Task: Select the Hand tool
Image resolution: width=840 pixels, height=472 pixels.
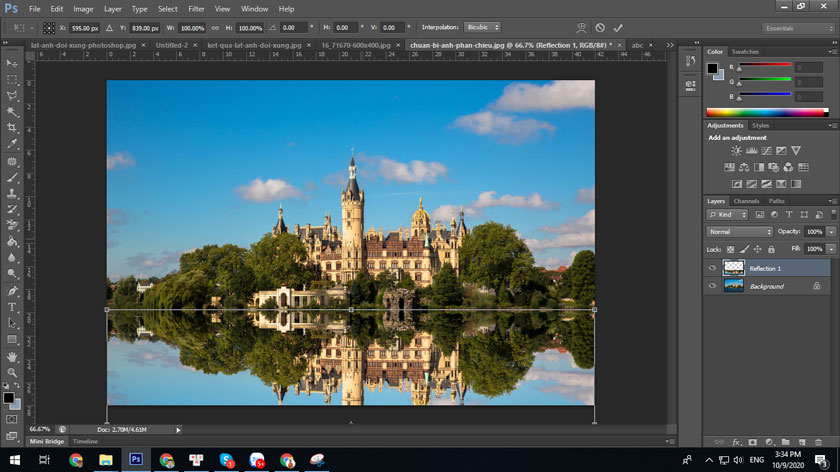Action: [12, 357]
